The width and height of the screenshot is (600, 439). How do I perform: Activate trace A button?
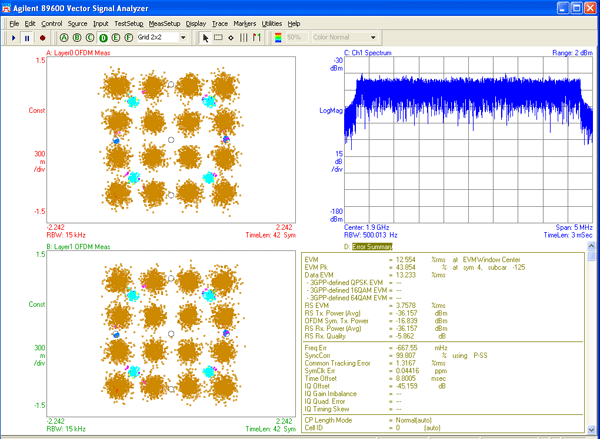click(x=64, y=37)
